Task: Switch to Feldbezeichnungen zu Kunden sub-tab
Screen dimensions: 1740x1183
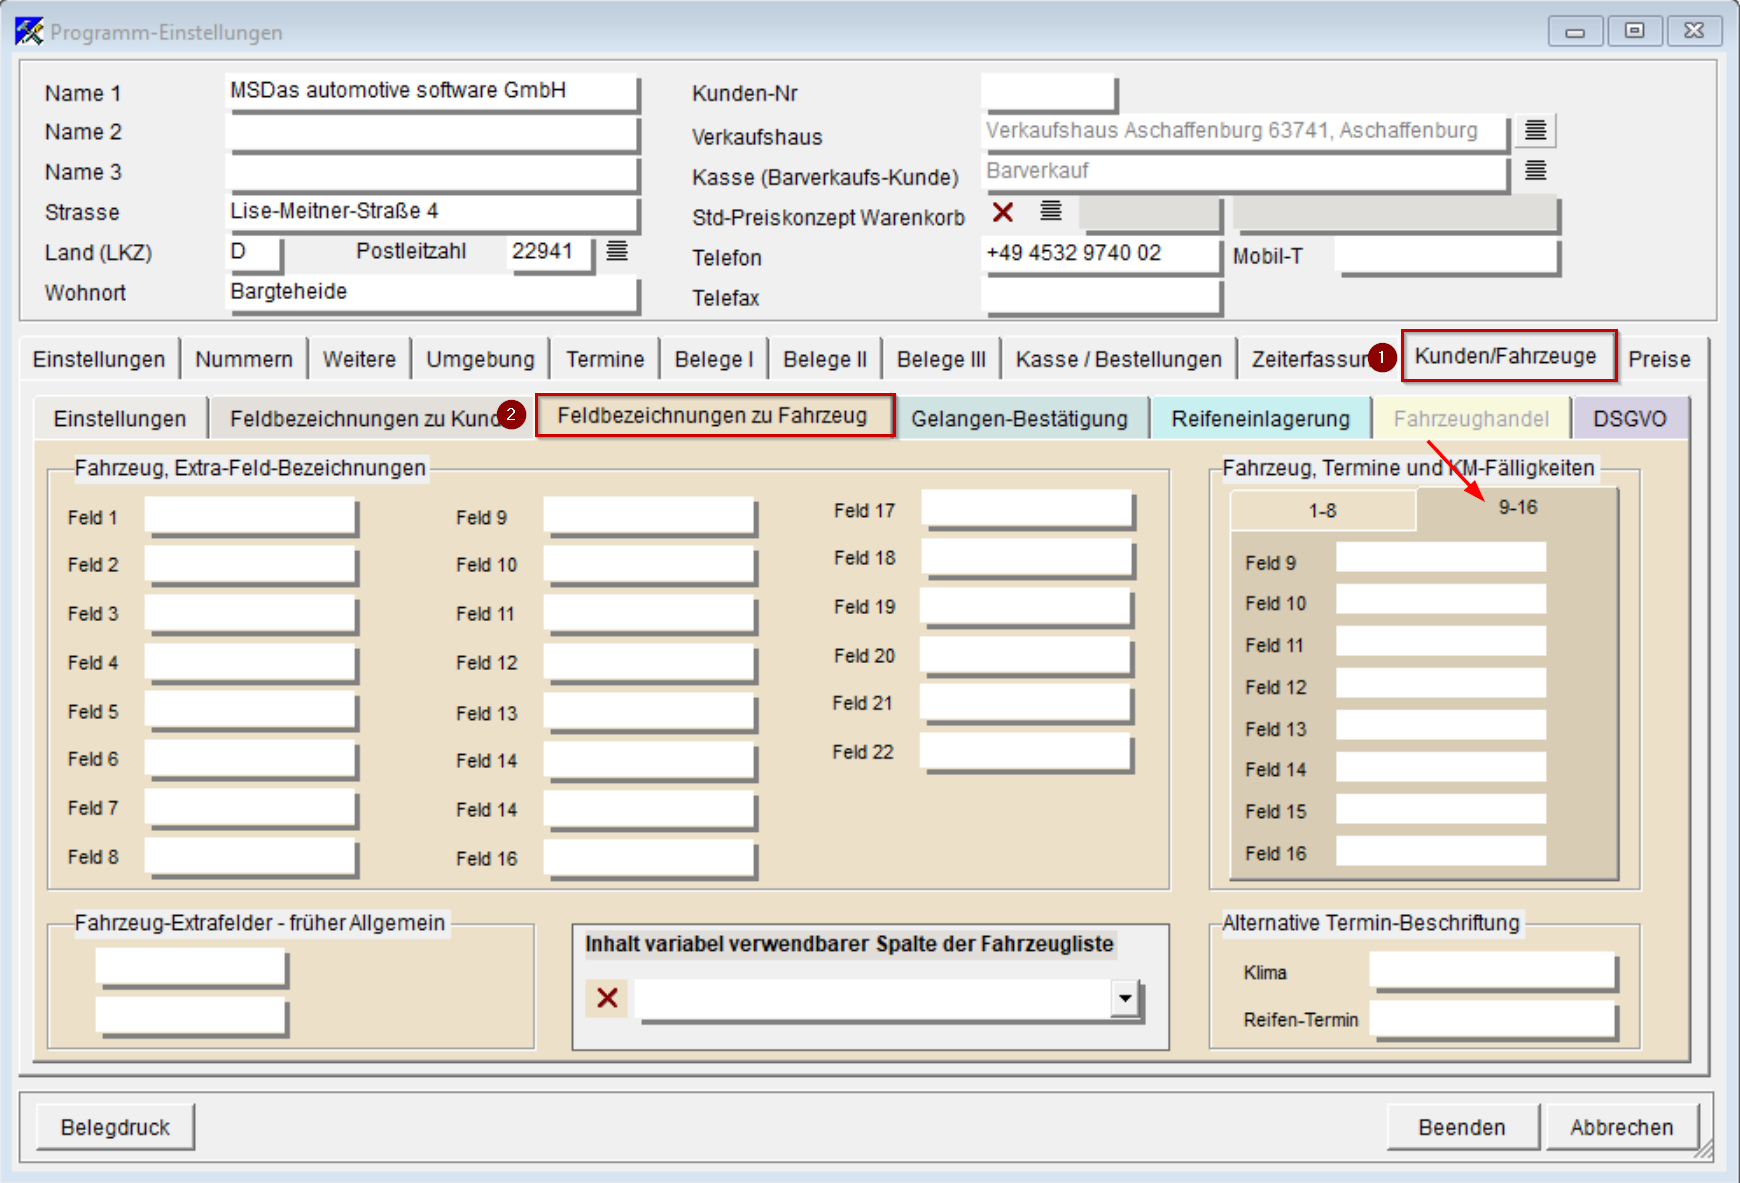Action: coord(365,418)
